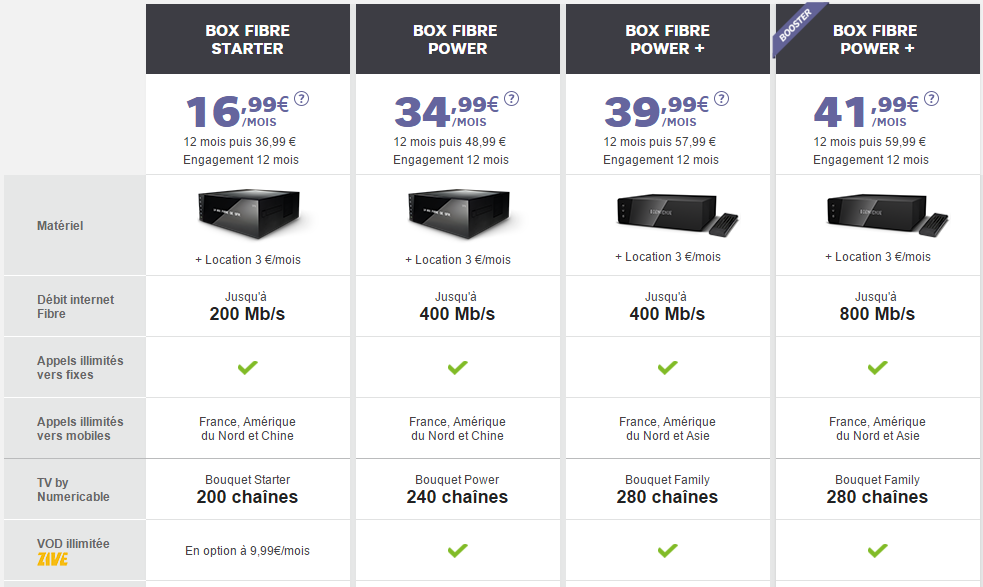Toggle the VOD checkmark in the last Power + column
Image resolution: width=983 pixels, height=587 pixels.
pos(877,550)
